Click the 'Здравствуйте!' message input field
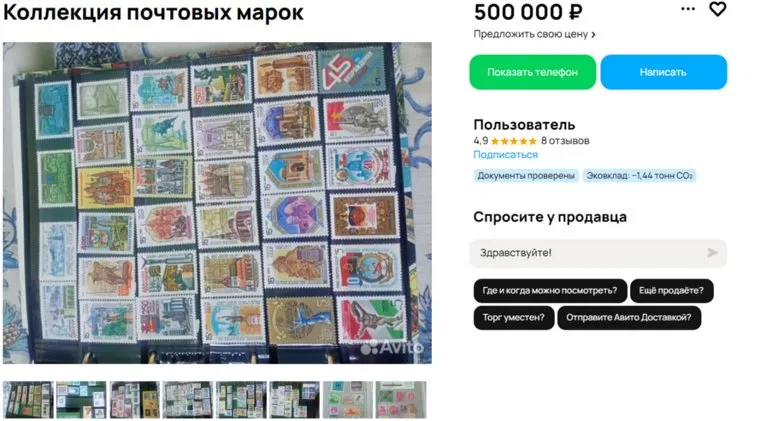760x421 pixels. [x=598, y=253]
